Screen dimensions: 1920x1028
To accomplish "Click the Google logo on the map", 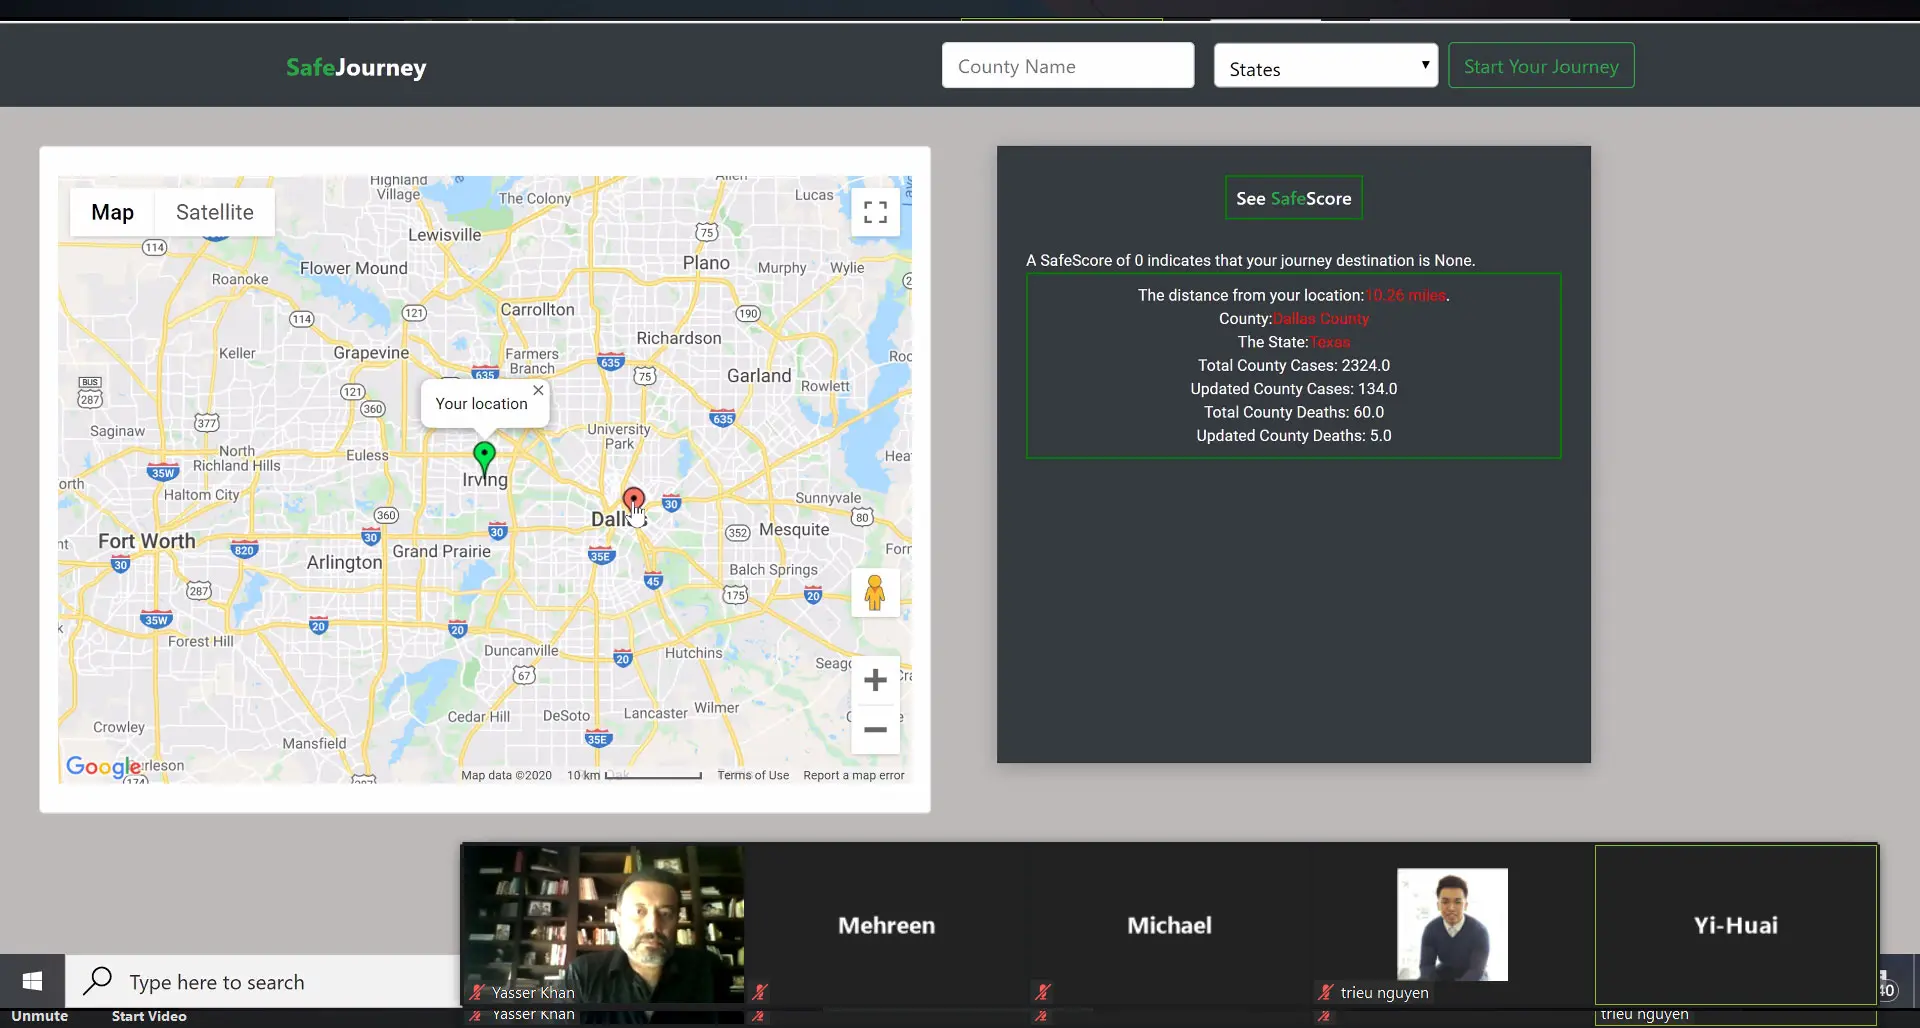I will (102, 767).
